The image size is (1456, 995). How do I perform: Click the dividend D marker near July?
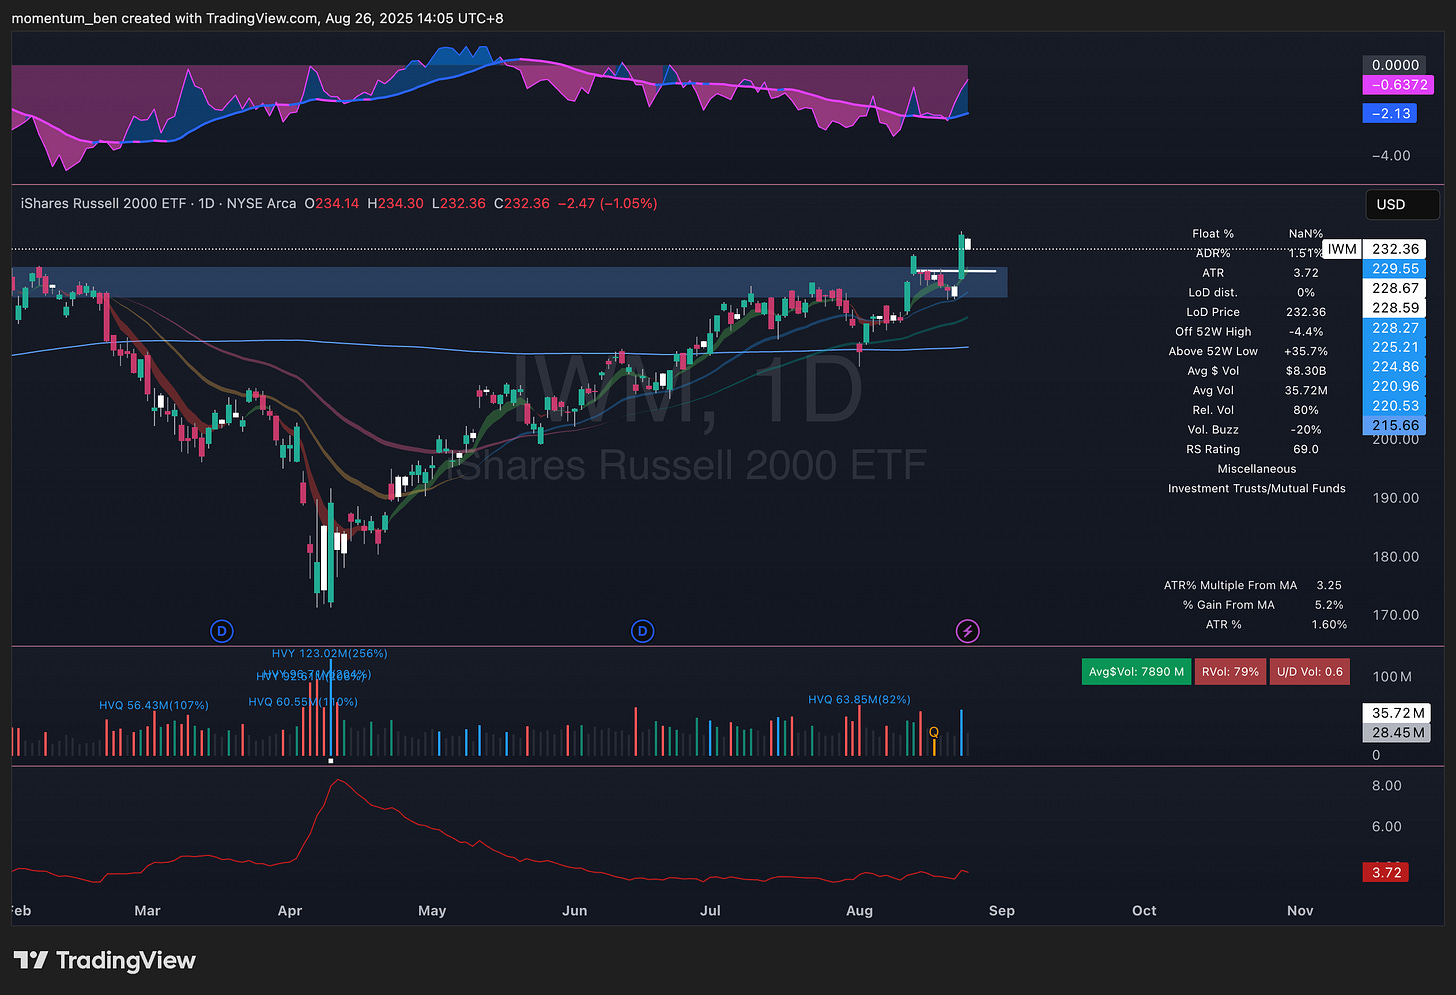[x=643, y=631]
